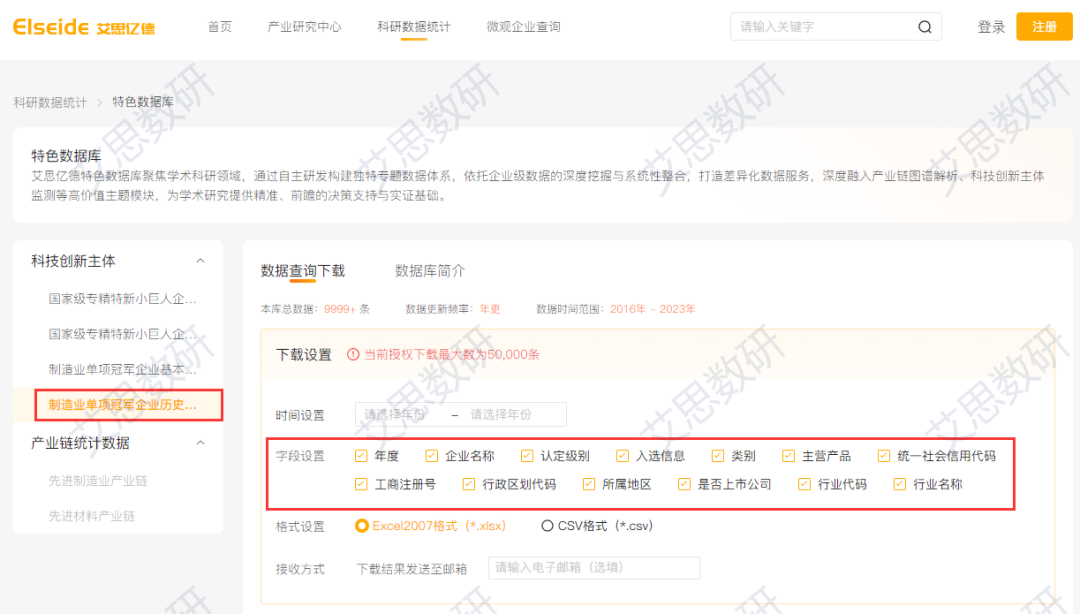Click the 年更 update frequency value
Image resolution: width=1080 pixels, height=614 pixels.
pos(490,309)
